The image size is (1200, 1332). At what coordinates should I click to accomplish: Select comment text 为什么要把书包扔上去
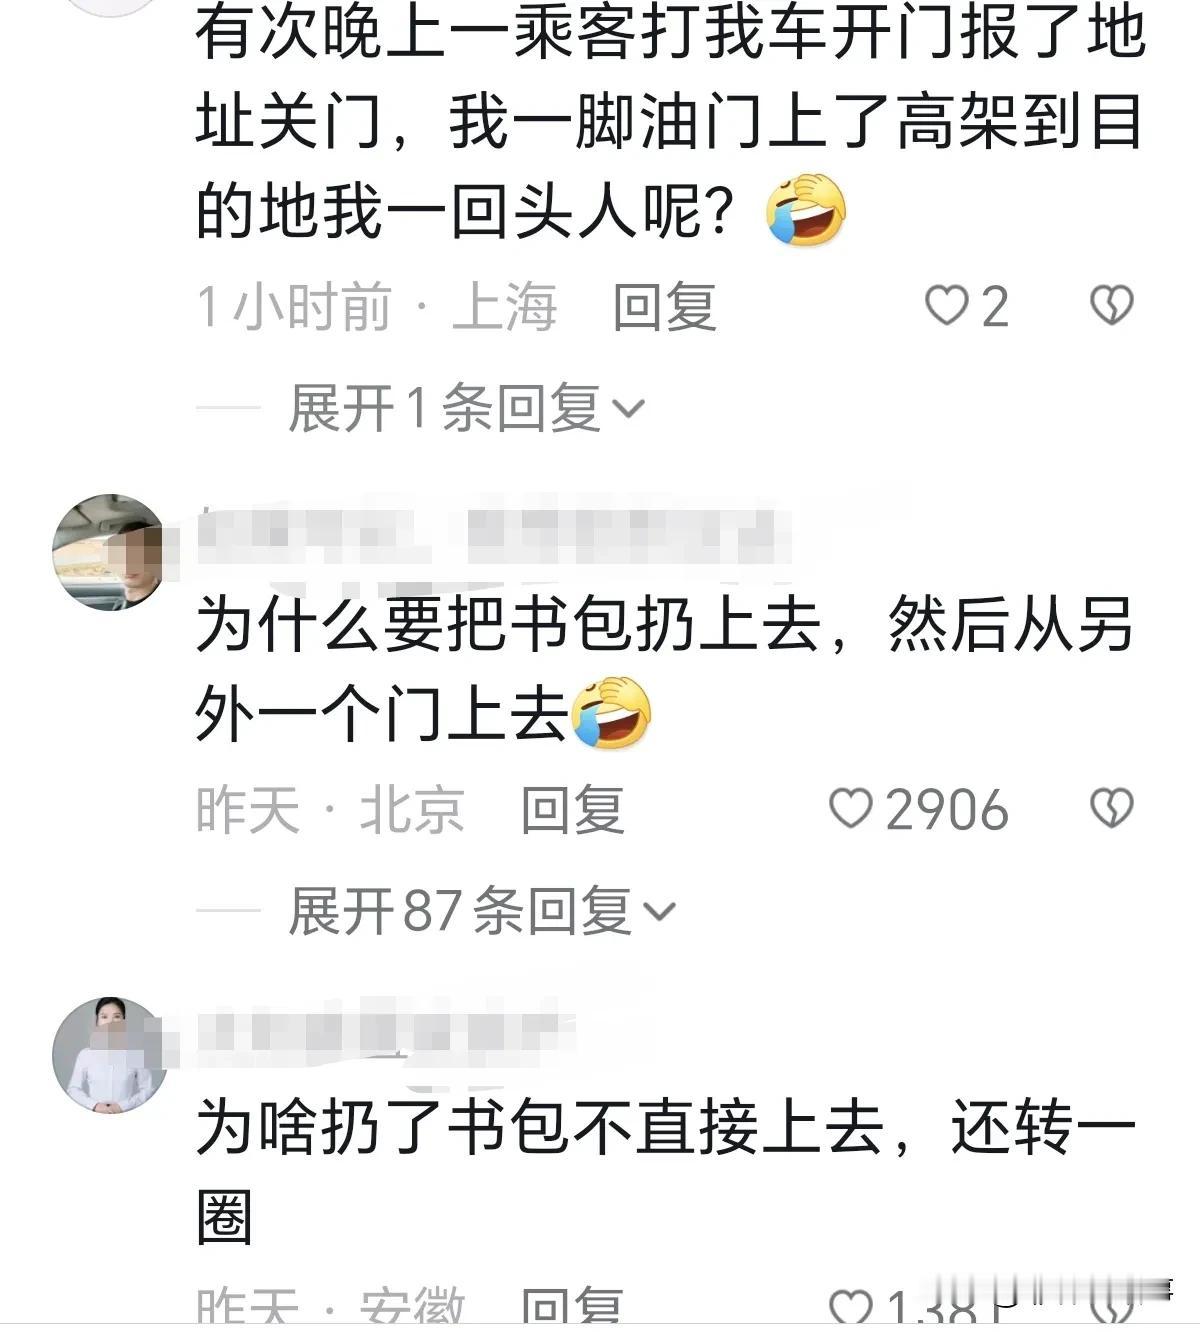[508, 625]
